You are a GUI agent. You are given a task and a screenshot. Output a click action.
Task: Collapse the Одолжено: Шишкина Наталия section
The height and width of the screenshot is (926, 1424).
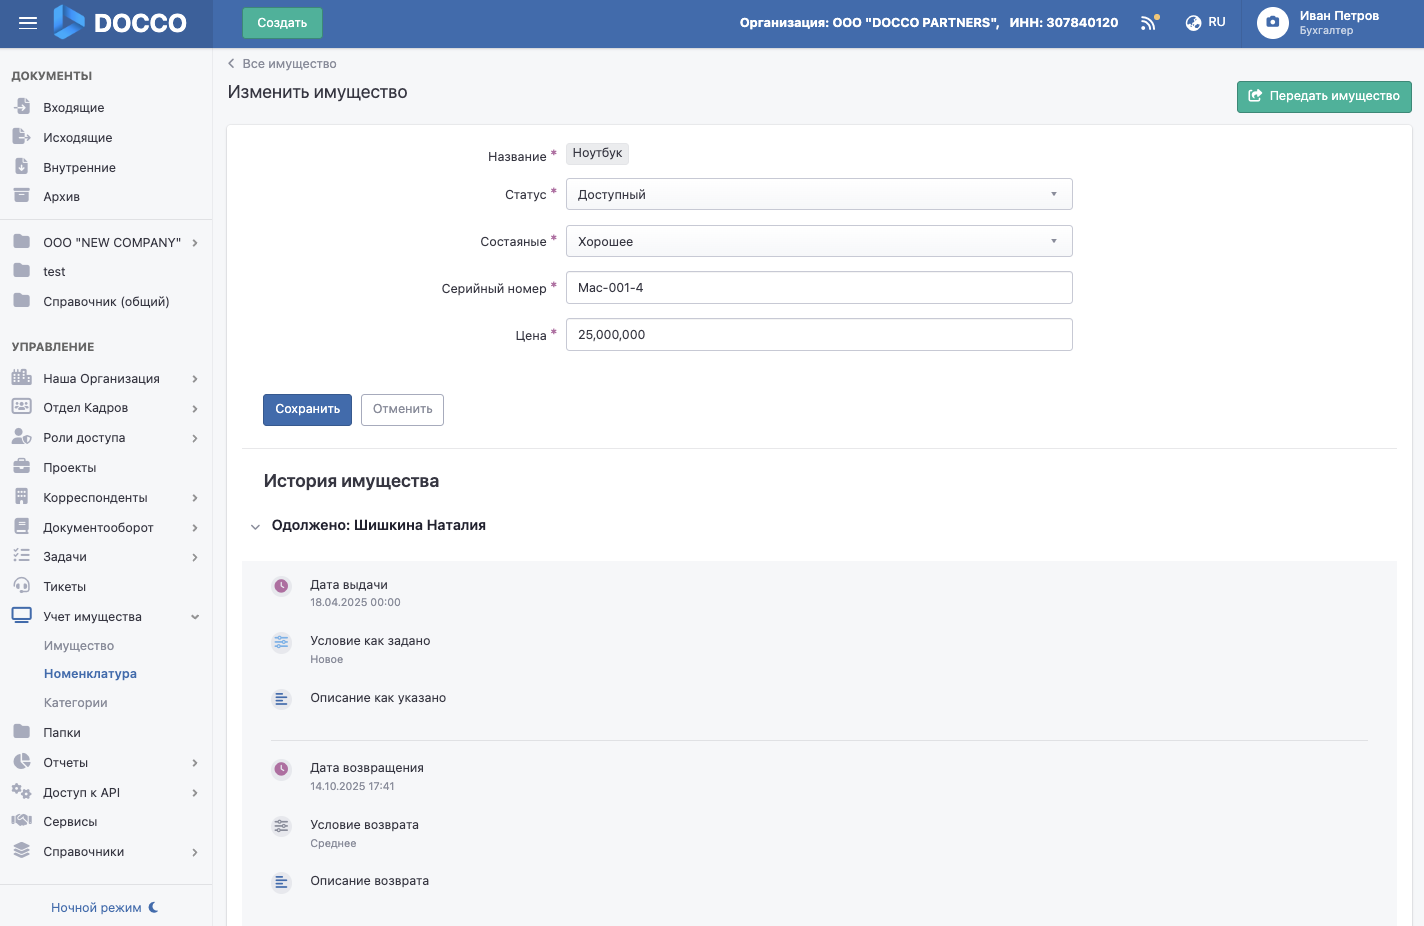point(255,526)
